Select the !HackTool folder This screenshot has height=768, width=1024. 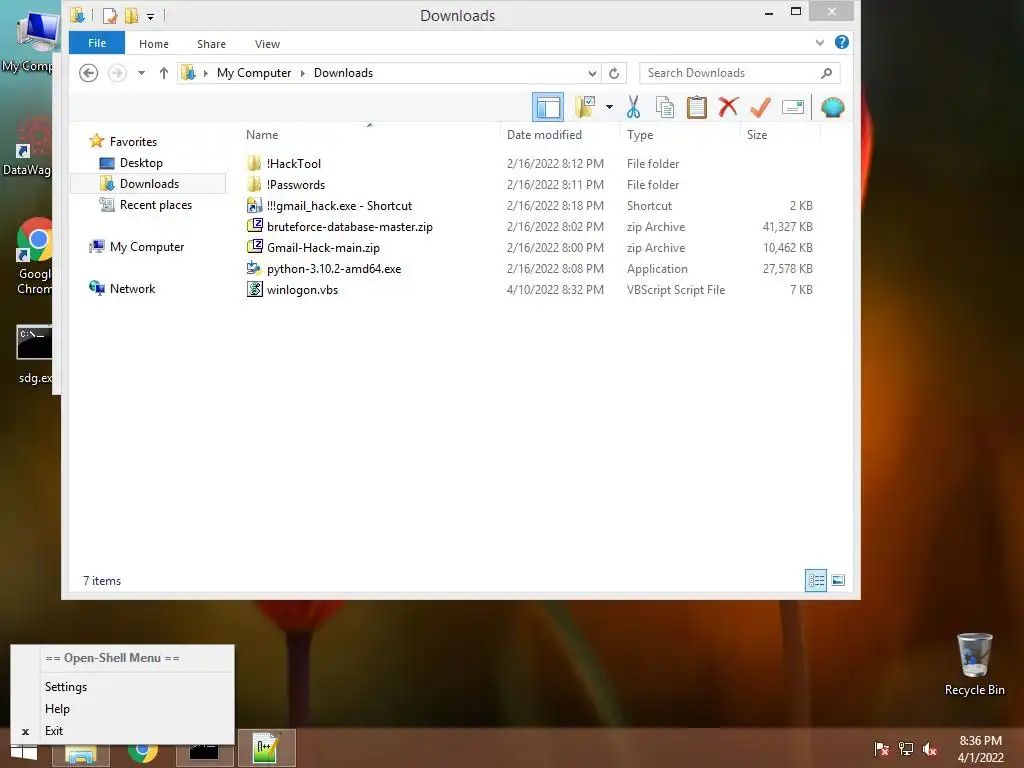(293, 164)
